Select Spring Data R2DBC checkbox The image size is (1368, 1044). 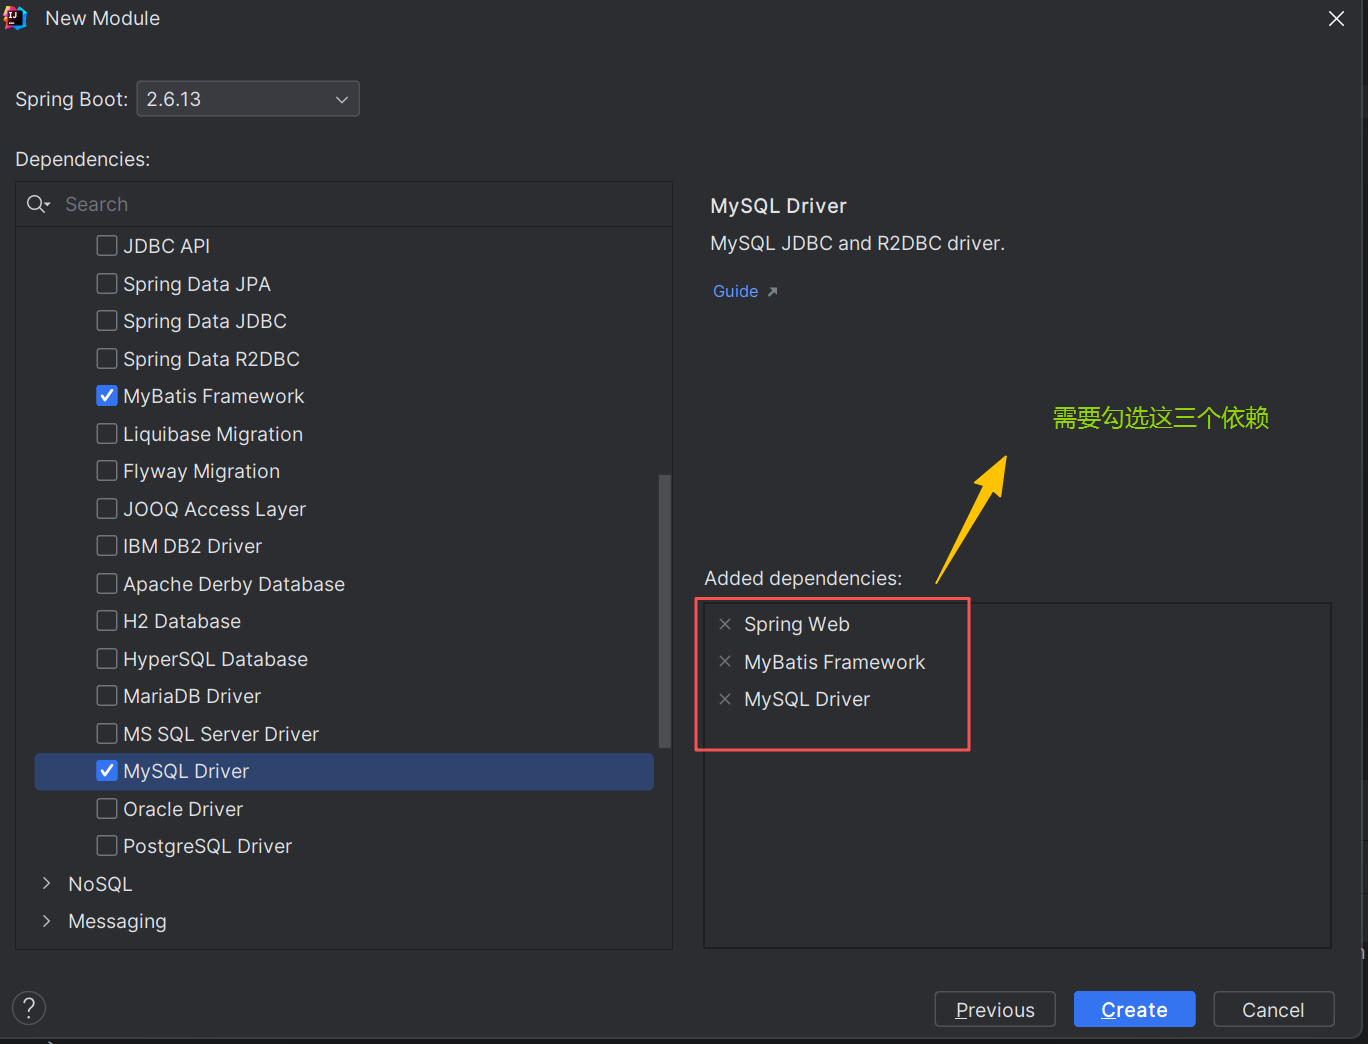pos(107,359)
